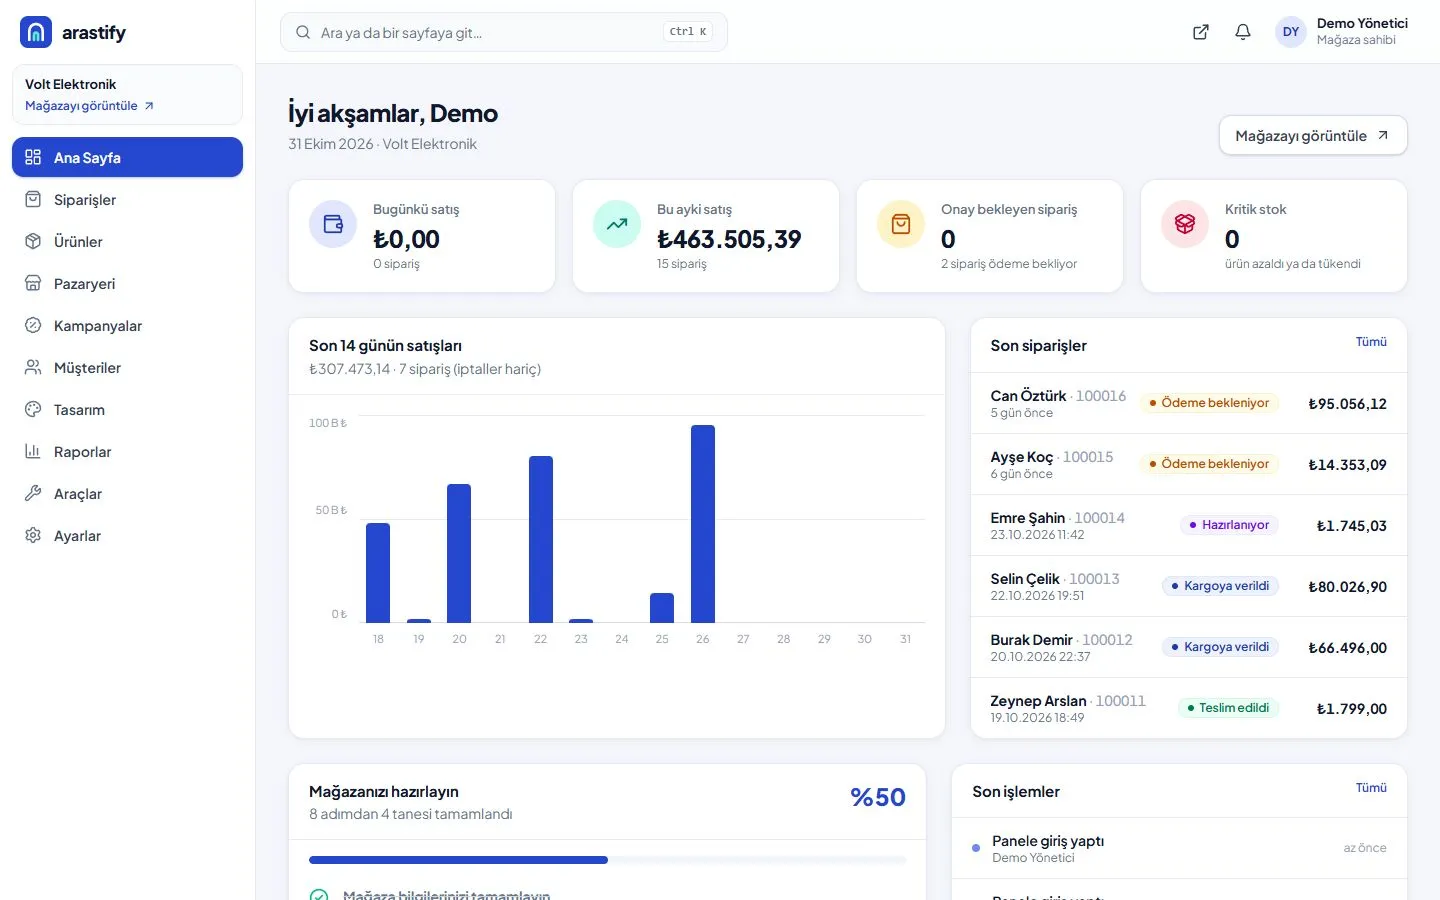Click the Bu ayki satış trend icon
The height and width of the screenshot is (900, 1440).
(x=617, y=224)
